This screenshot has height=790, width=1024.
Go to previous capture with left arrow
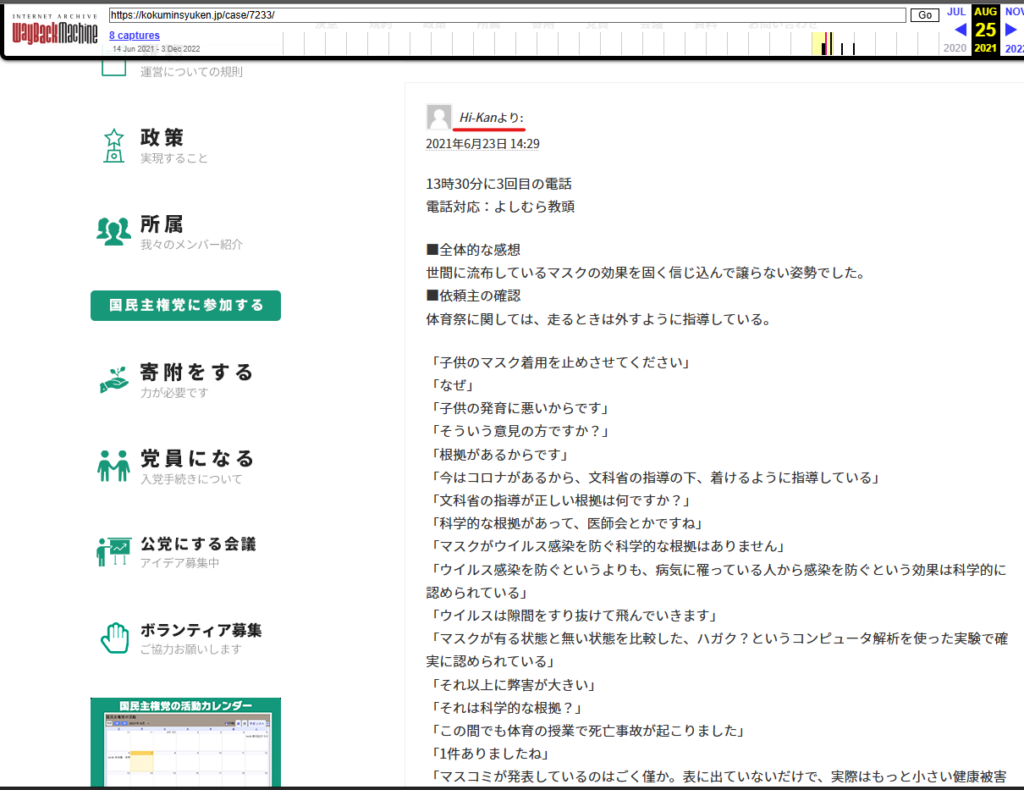(x=960, y=30)
